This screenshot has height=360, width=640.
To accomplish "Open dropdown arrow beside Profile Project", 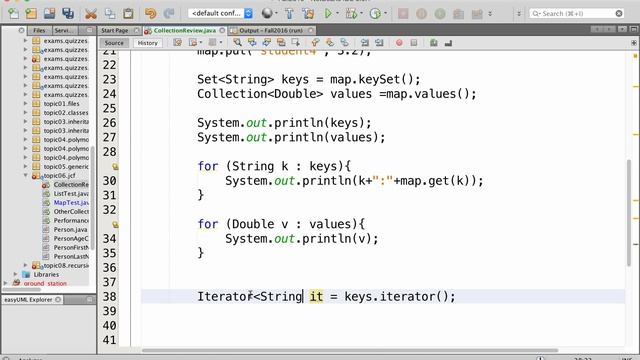I will click(385, 13).
